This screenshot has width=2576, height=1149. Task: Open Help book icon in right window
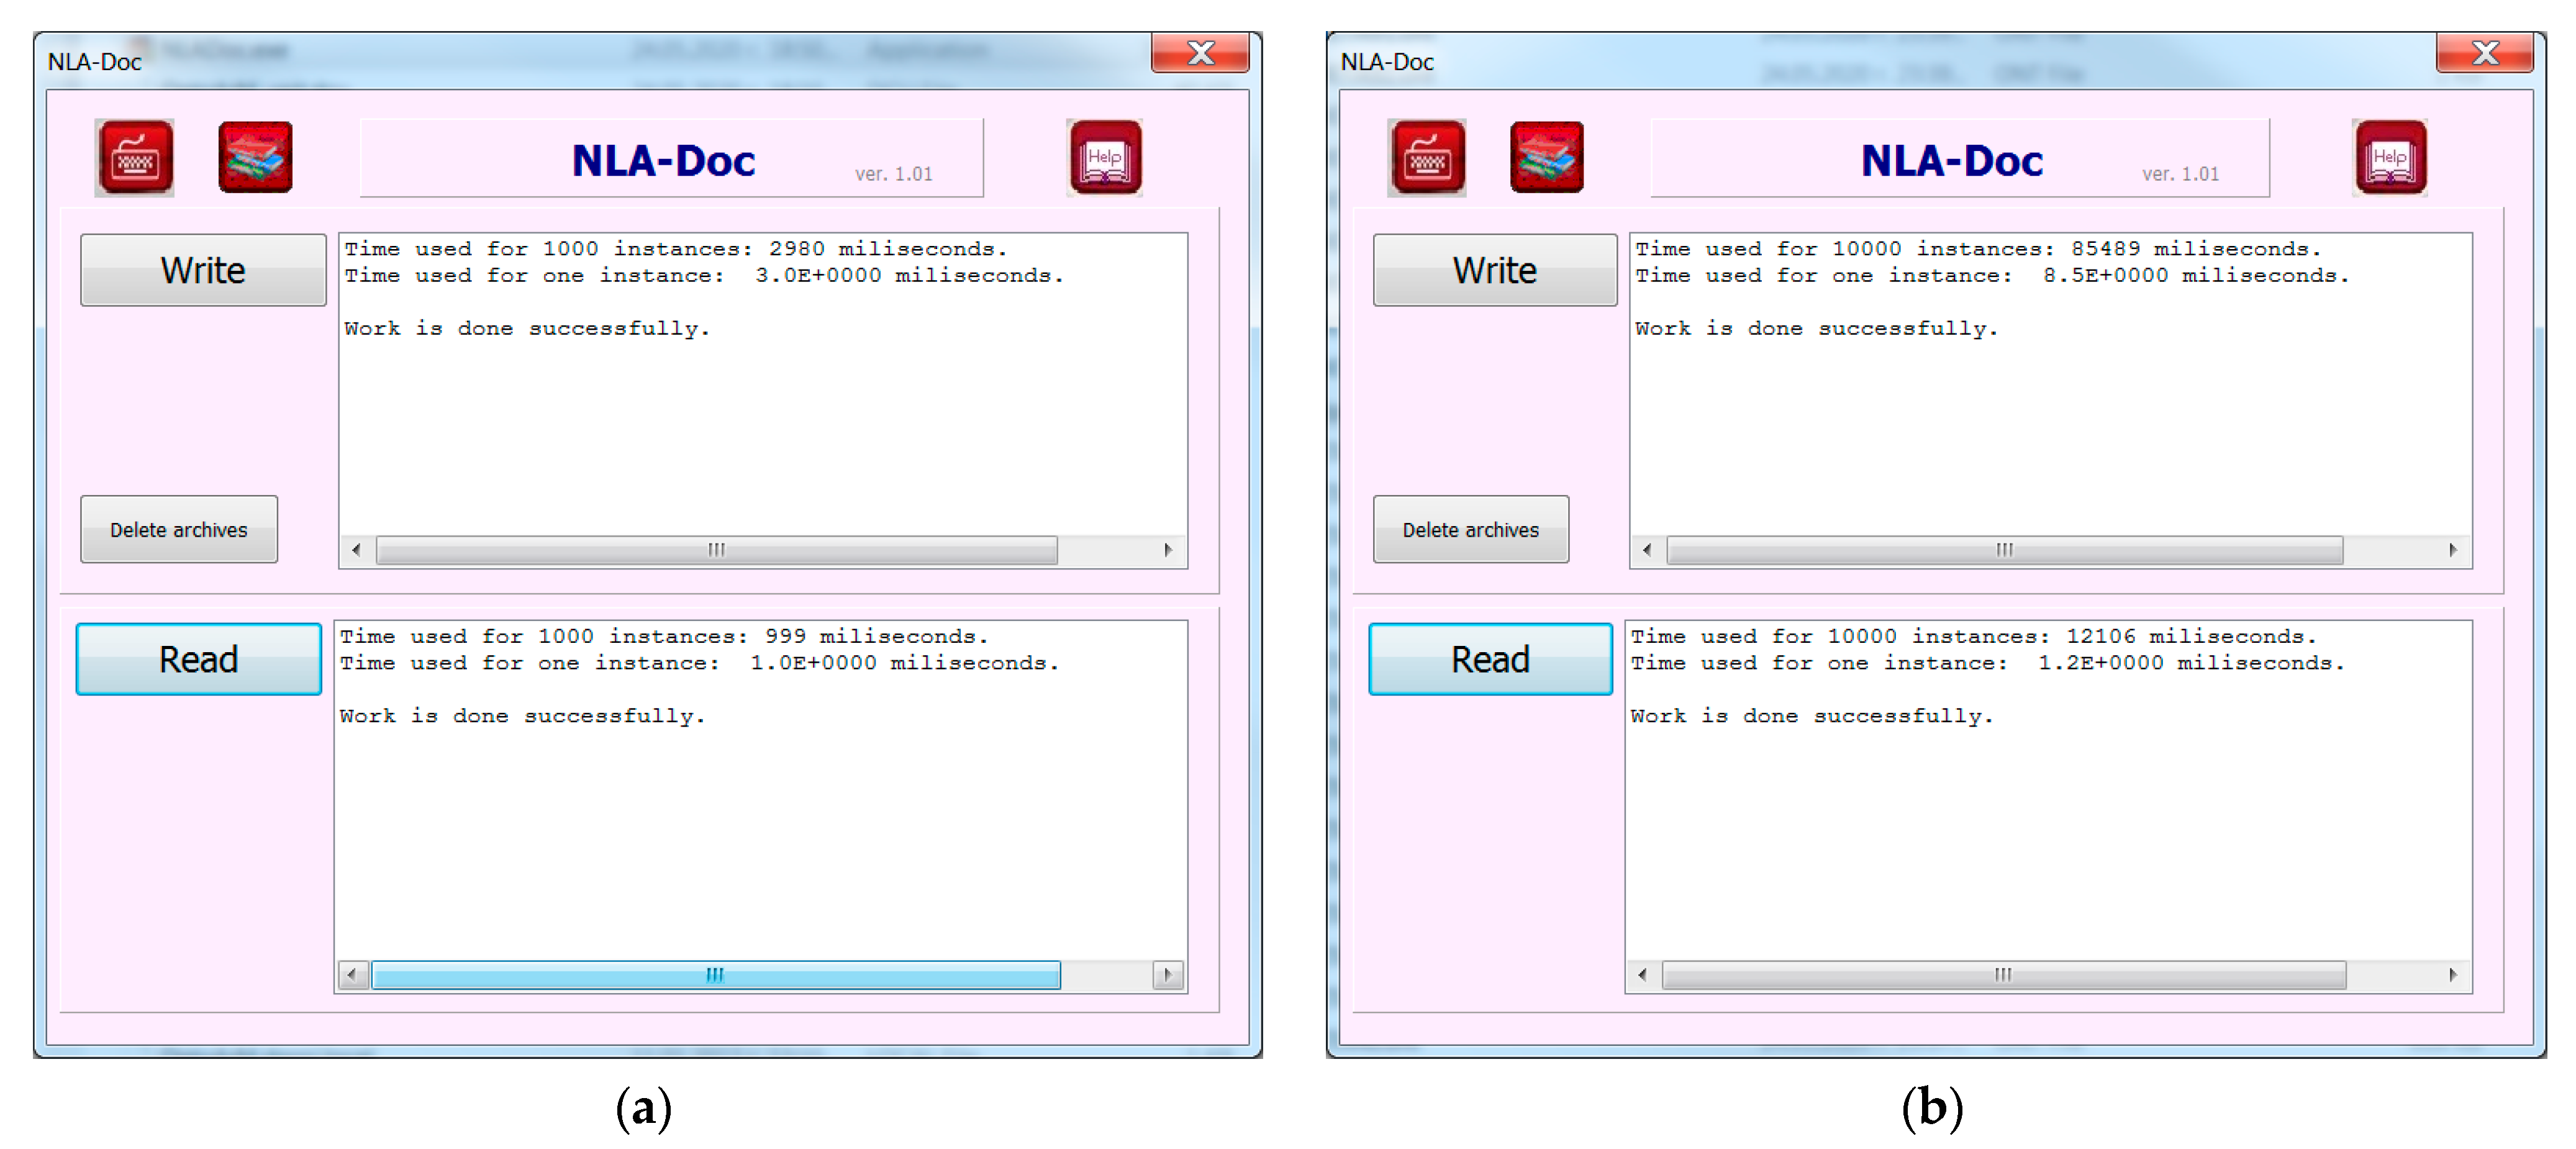[x=2389, y=157]
